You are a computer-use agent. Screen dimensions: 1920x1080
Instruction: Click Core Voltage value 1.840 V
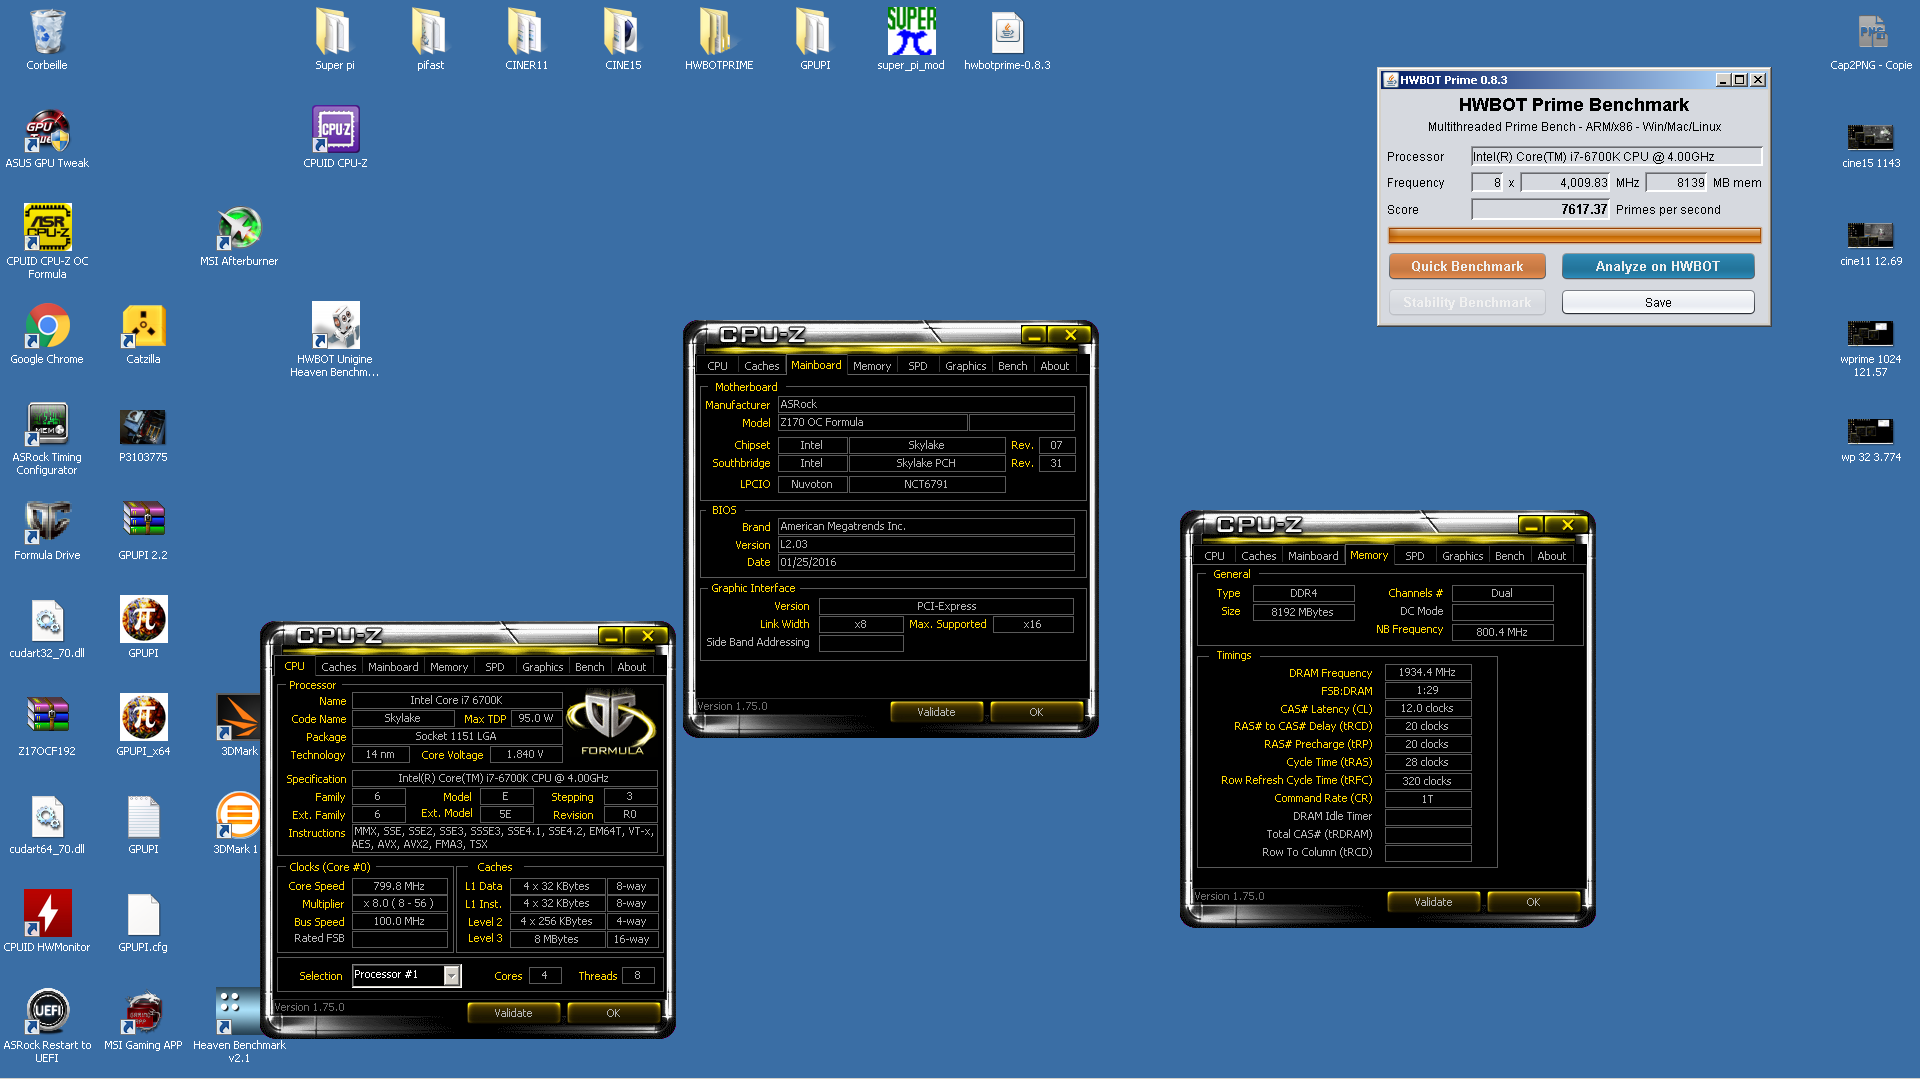(x=524, y=754)
